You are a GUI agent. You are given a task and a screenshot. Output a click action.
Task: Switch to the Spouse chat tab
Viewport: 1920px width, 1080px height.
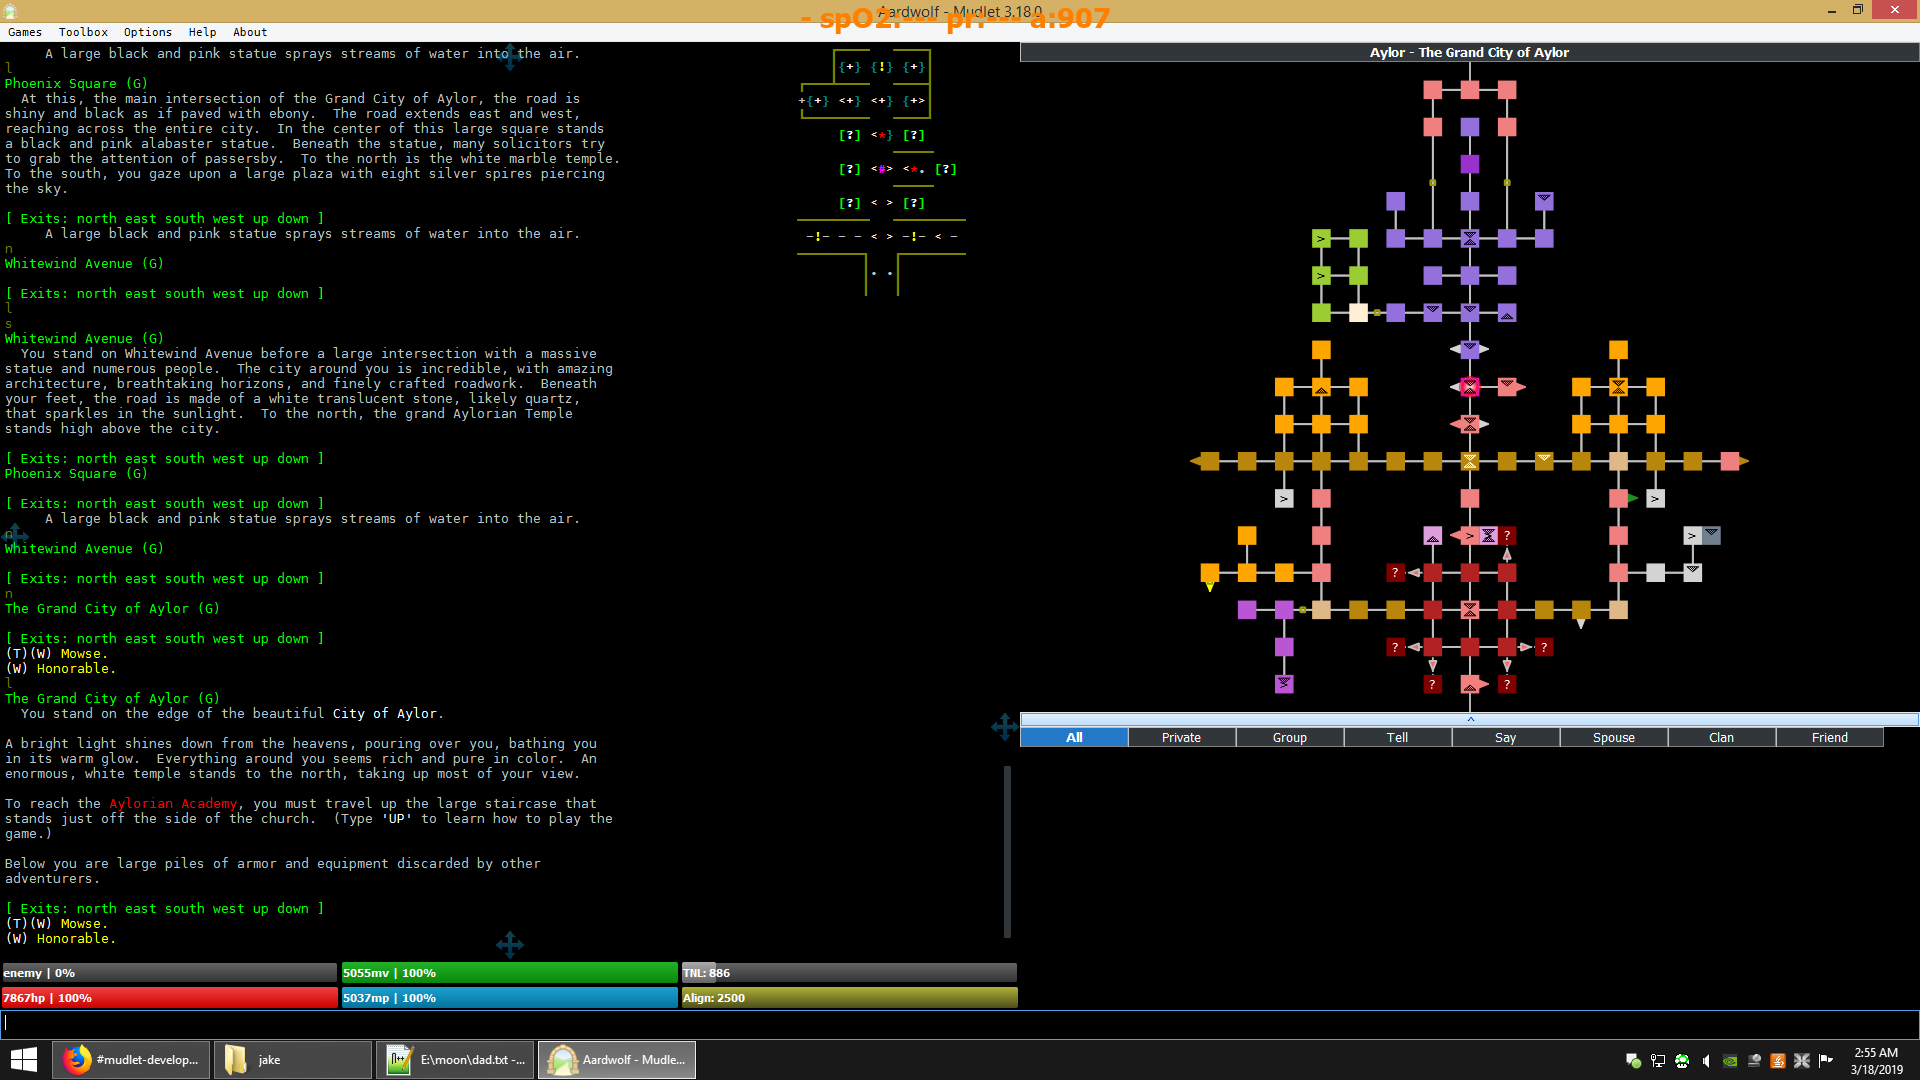(1614, 737)
